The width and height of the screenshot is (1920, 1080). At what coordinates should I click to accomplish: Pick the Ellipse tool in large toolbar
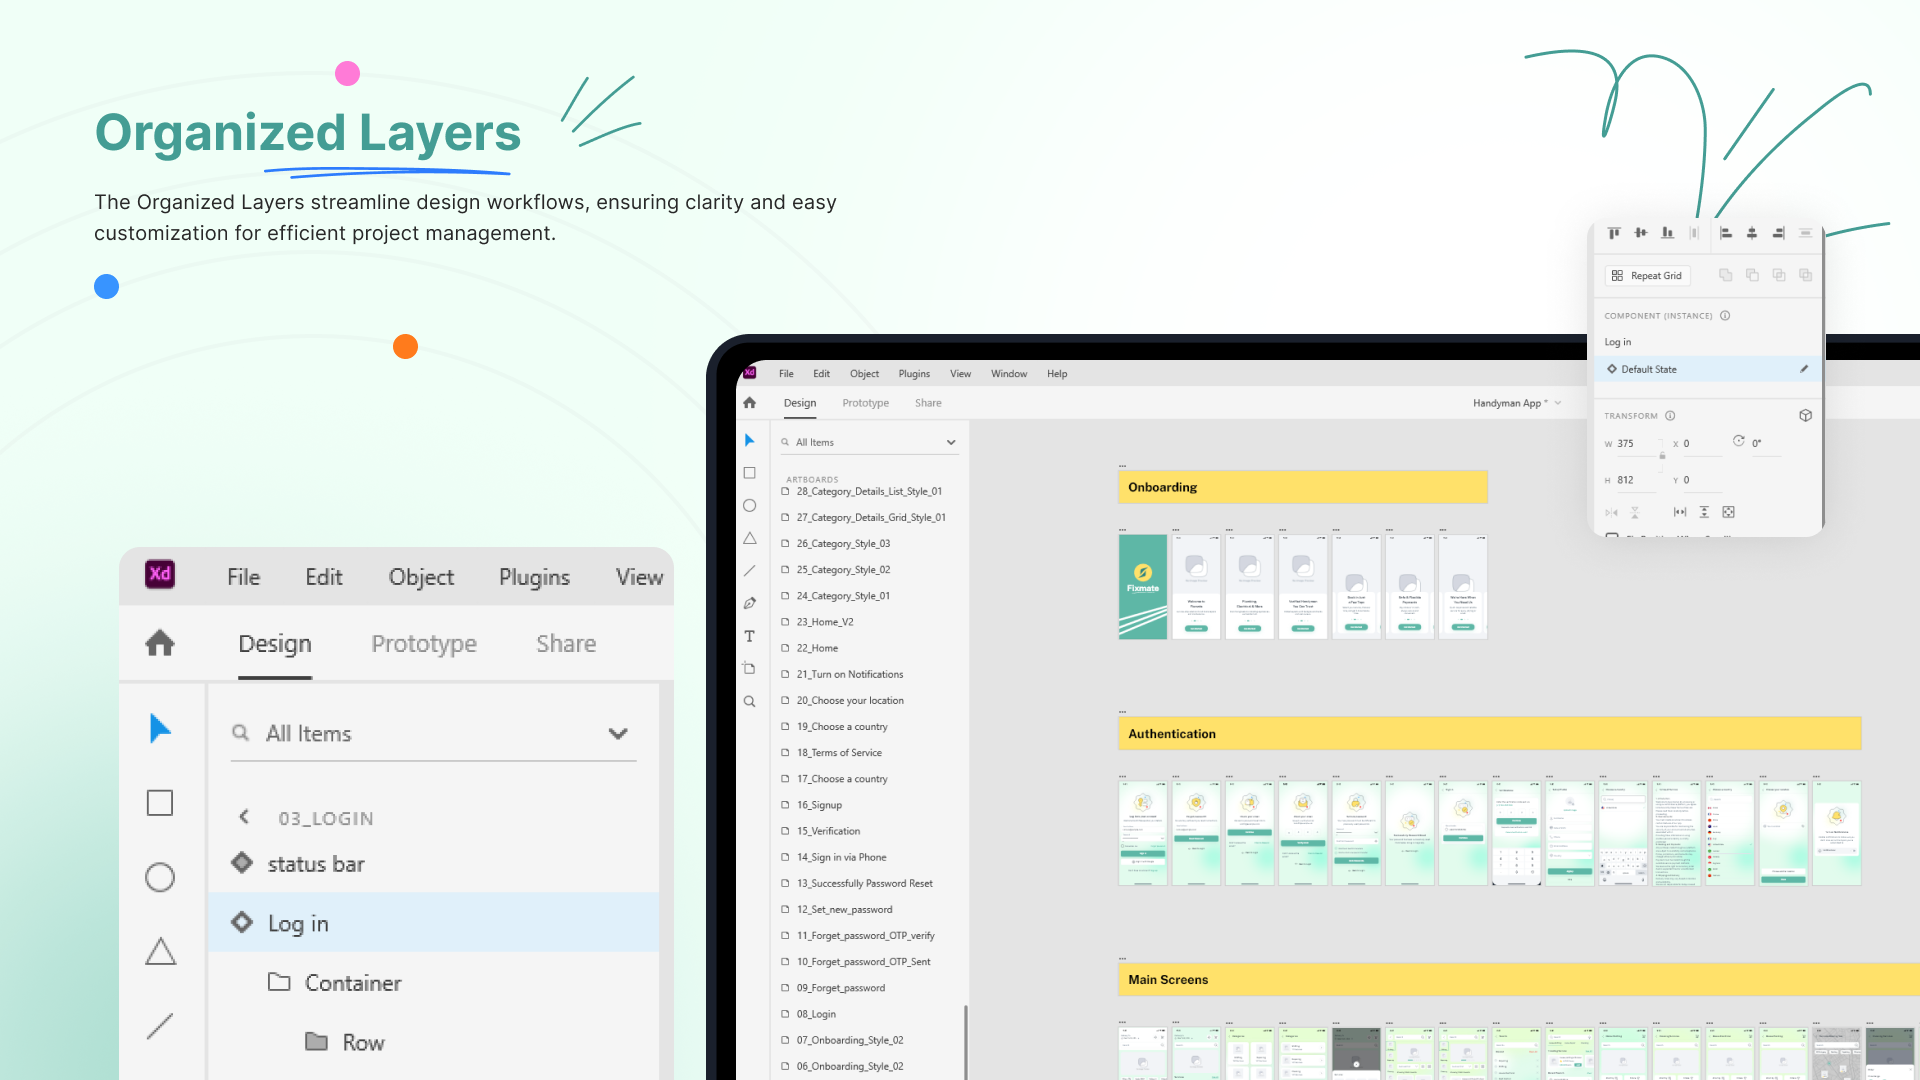[160, 877]
